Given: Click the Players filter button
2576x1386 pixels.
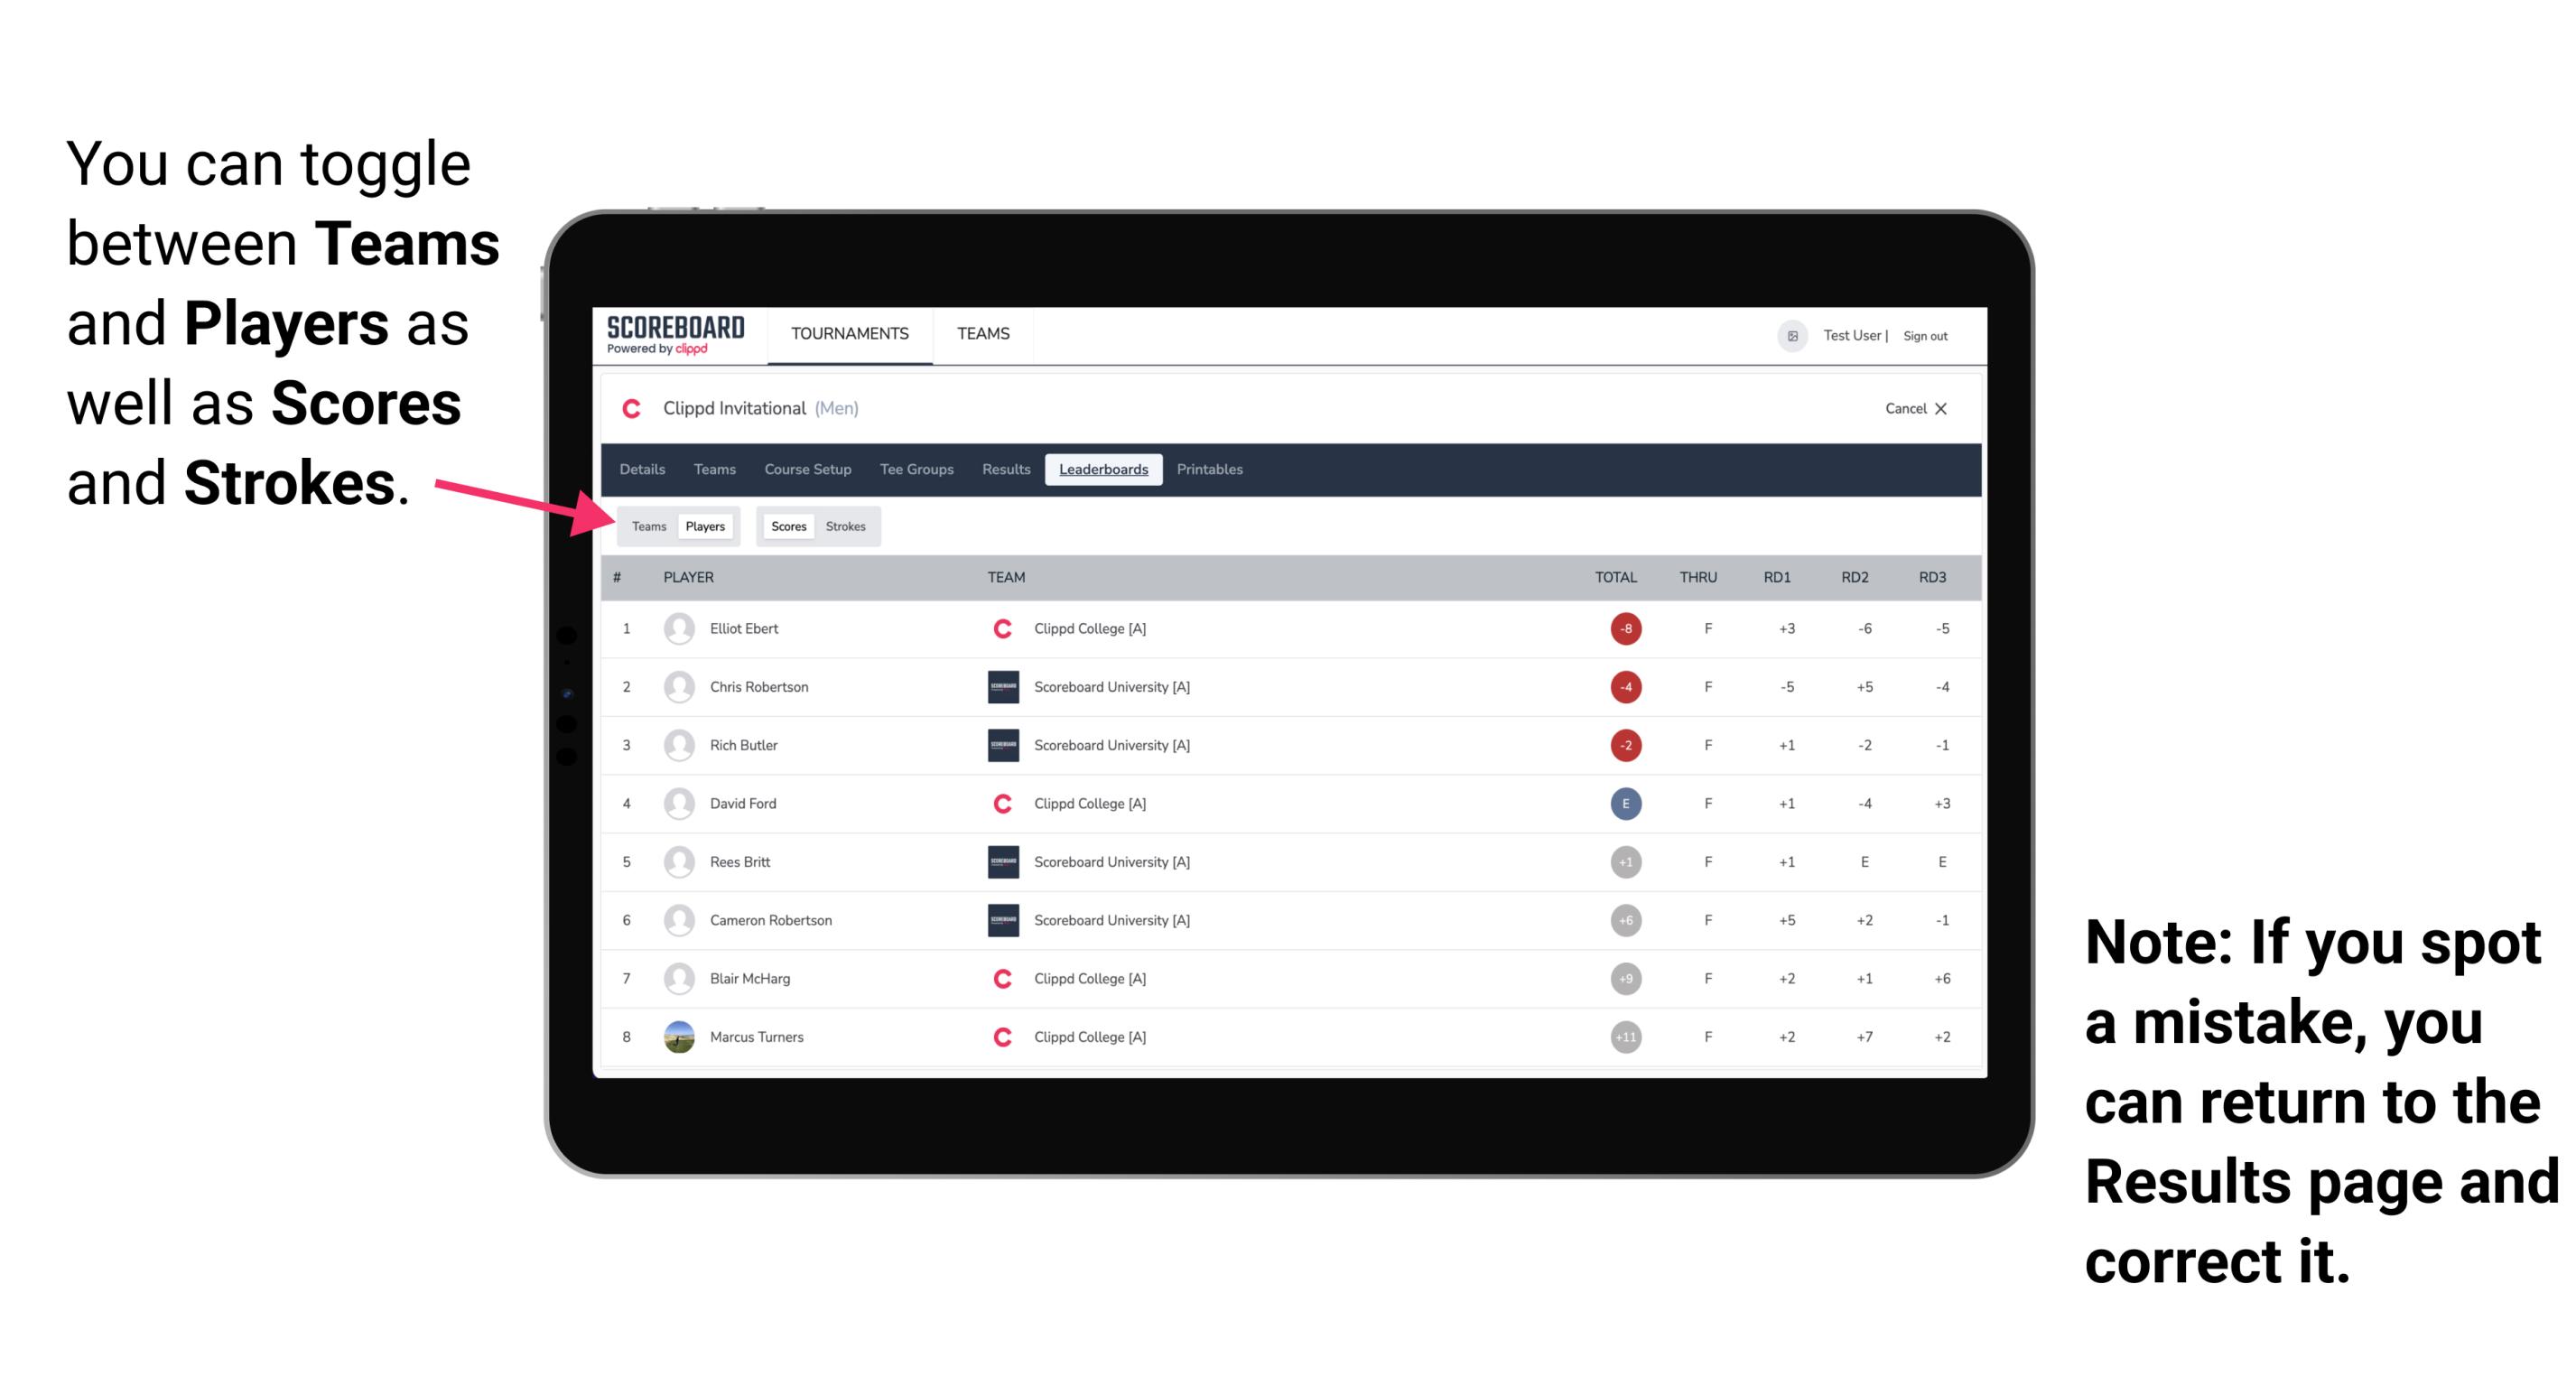Looking at the screenshot, I should tap(704, 526).
